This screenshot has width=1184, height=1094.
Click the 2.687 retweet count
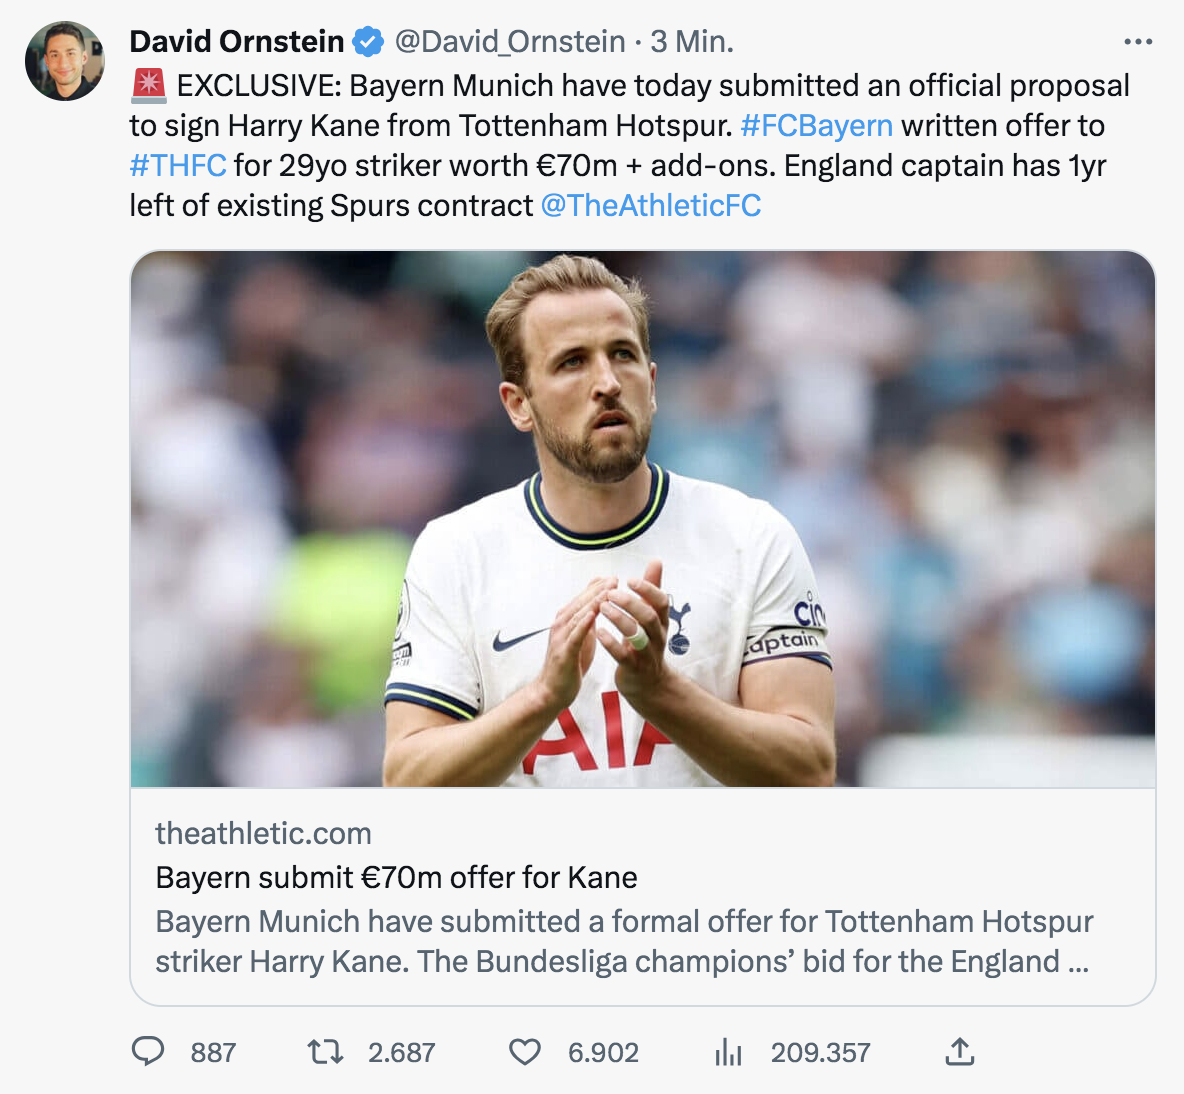401,1052
